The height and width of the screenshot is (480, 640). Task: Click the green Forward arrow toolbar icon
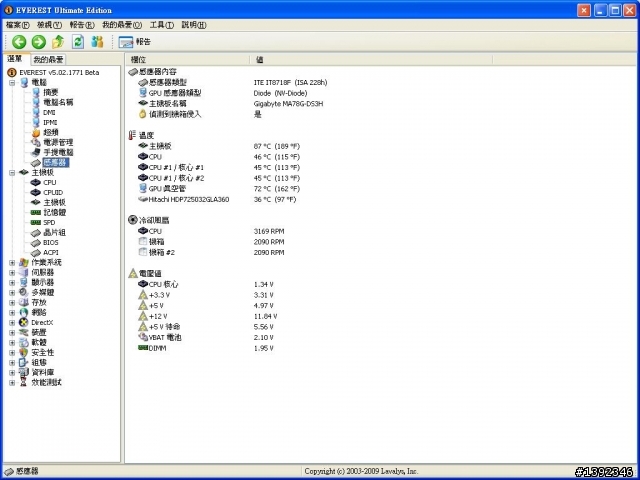[39, 42]
